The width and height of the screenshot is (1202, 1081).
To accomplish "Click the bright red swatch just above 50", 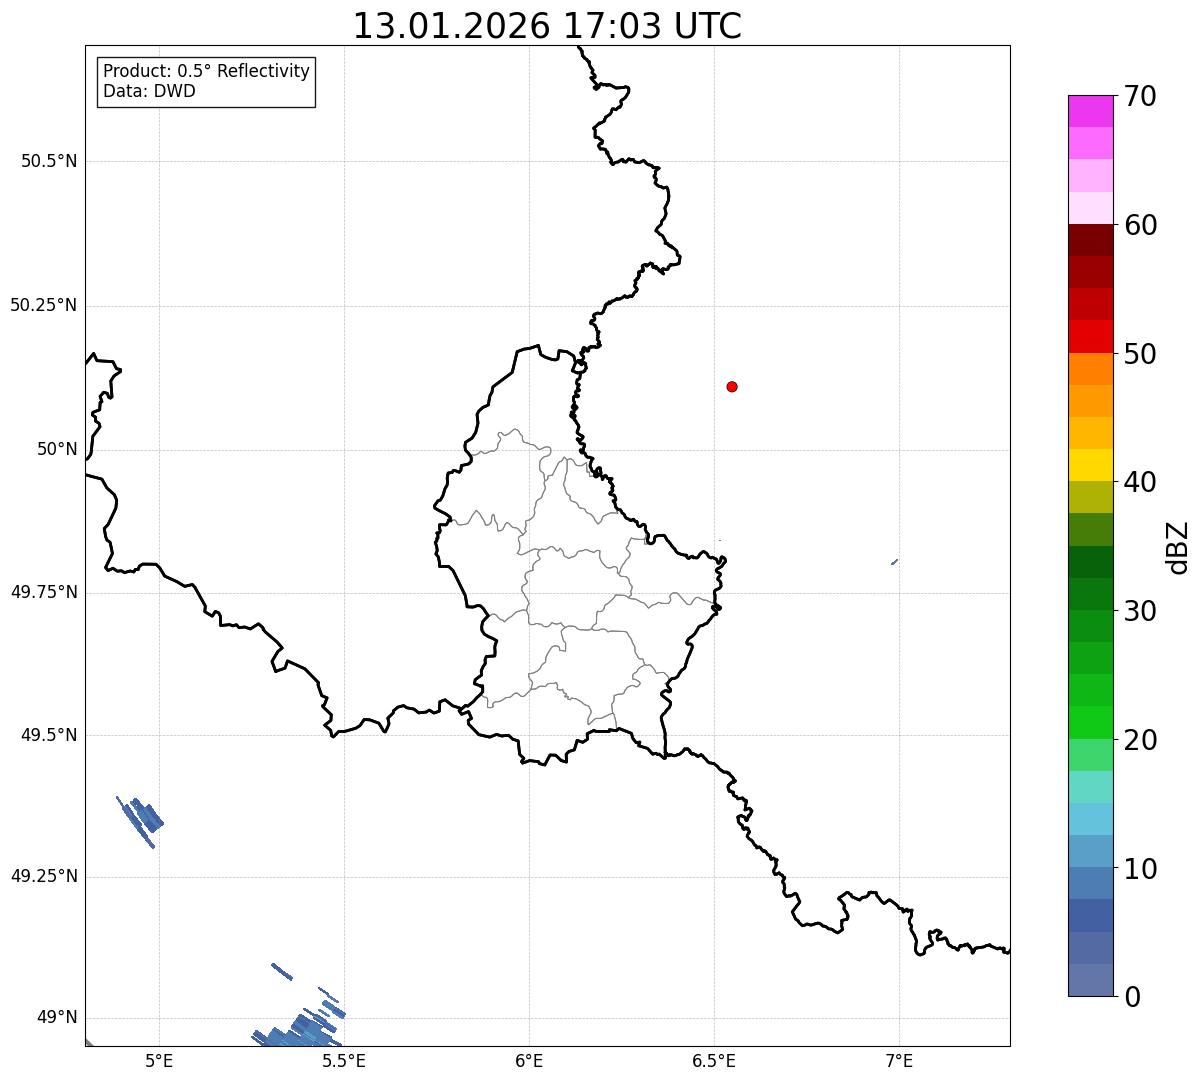I will point(1090,336).
